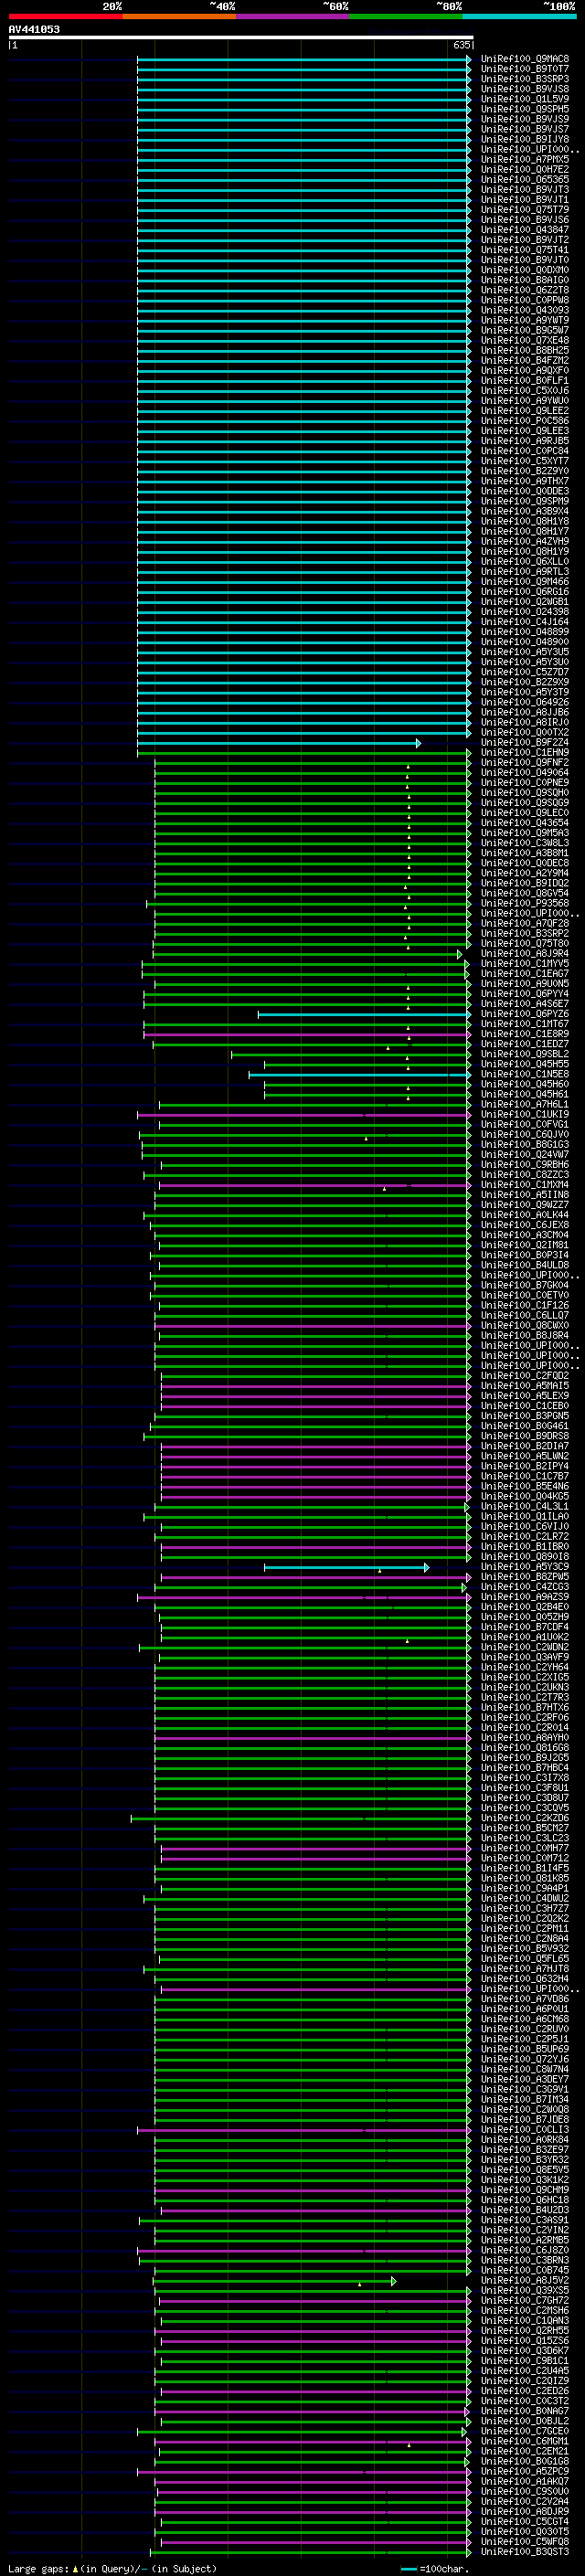Select the UniRef100_Q43093 label

[525, 310]
